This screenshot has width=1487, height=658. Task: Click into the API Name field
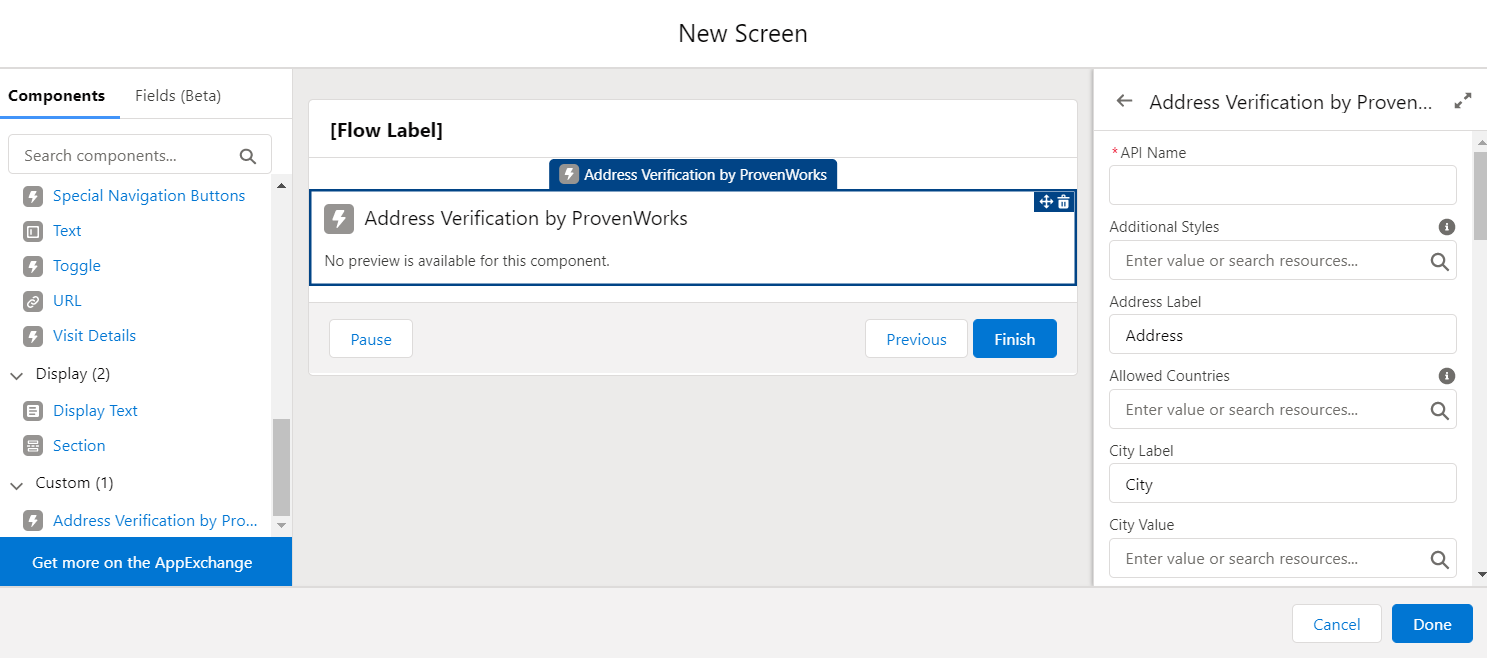(x=1283, y=185)
